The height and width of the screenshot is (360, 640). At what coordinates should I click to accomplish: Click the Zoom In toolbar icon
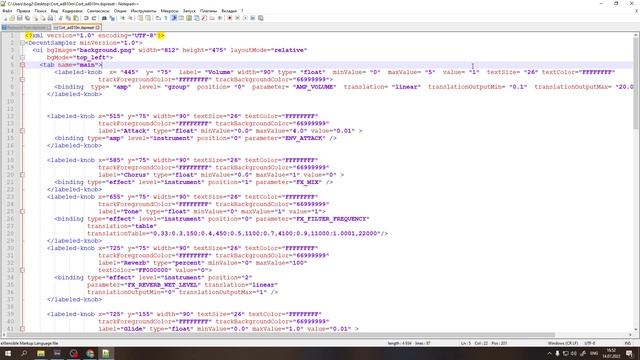click(122, 18)
